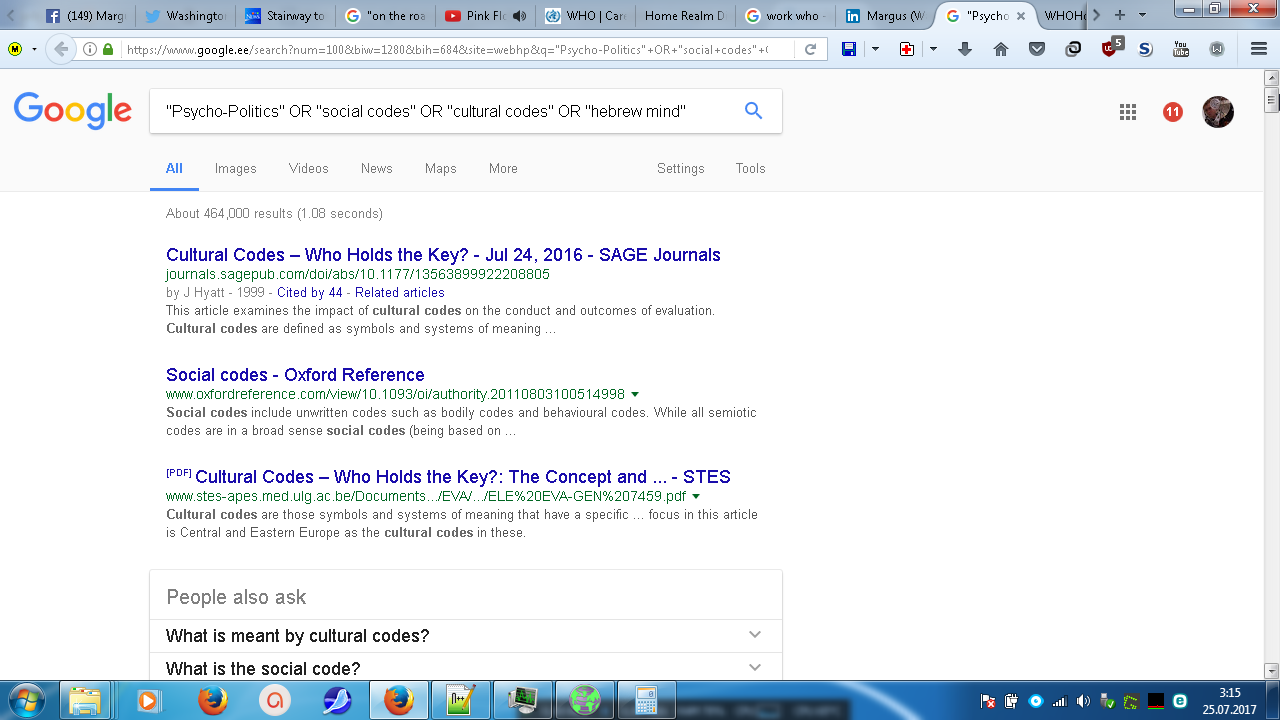Image resolution: width=1280 pixels, height=720 pixels.
Task: Open the save icon dropdown arrow
Action: click(875, 49)
